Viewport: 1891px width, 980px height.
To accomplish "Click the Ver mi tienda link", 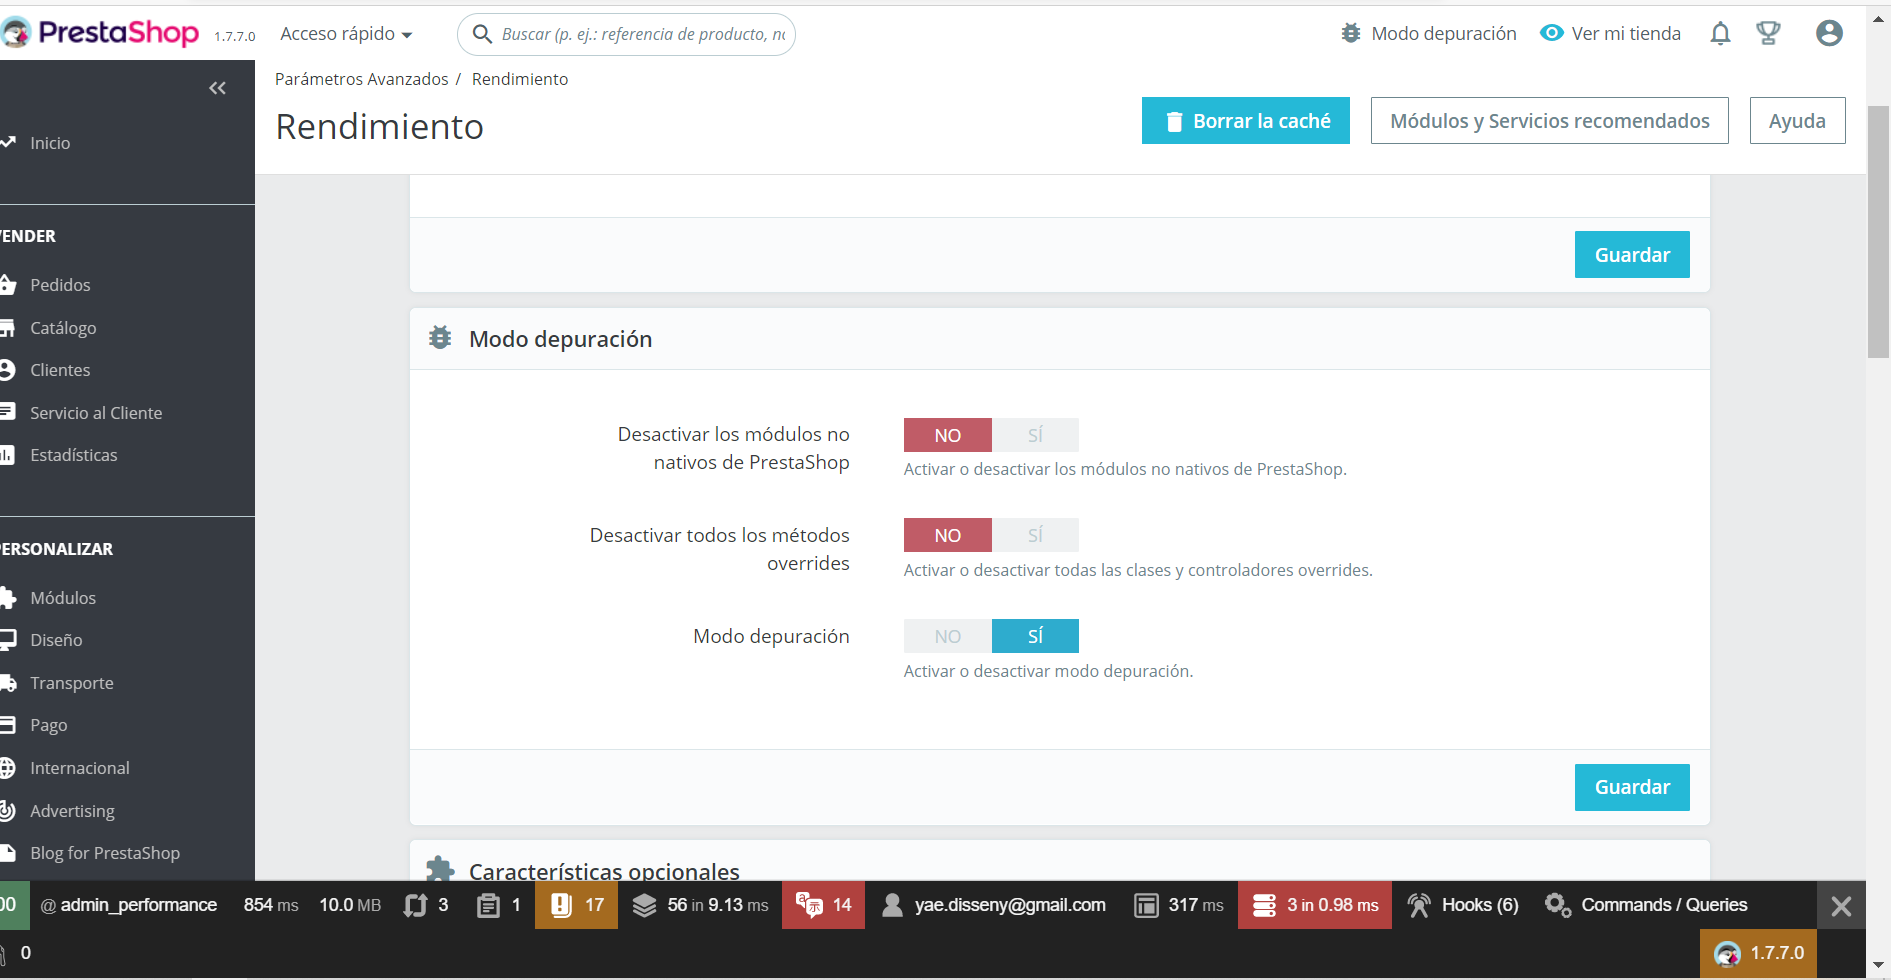I will (x=1626, y=34).
